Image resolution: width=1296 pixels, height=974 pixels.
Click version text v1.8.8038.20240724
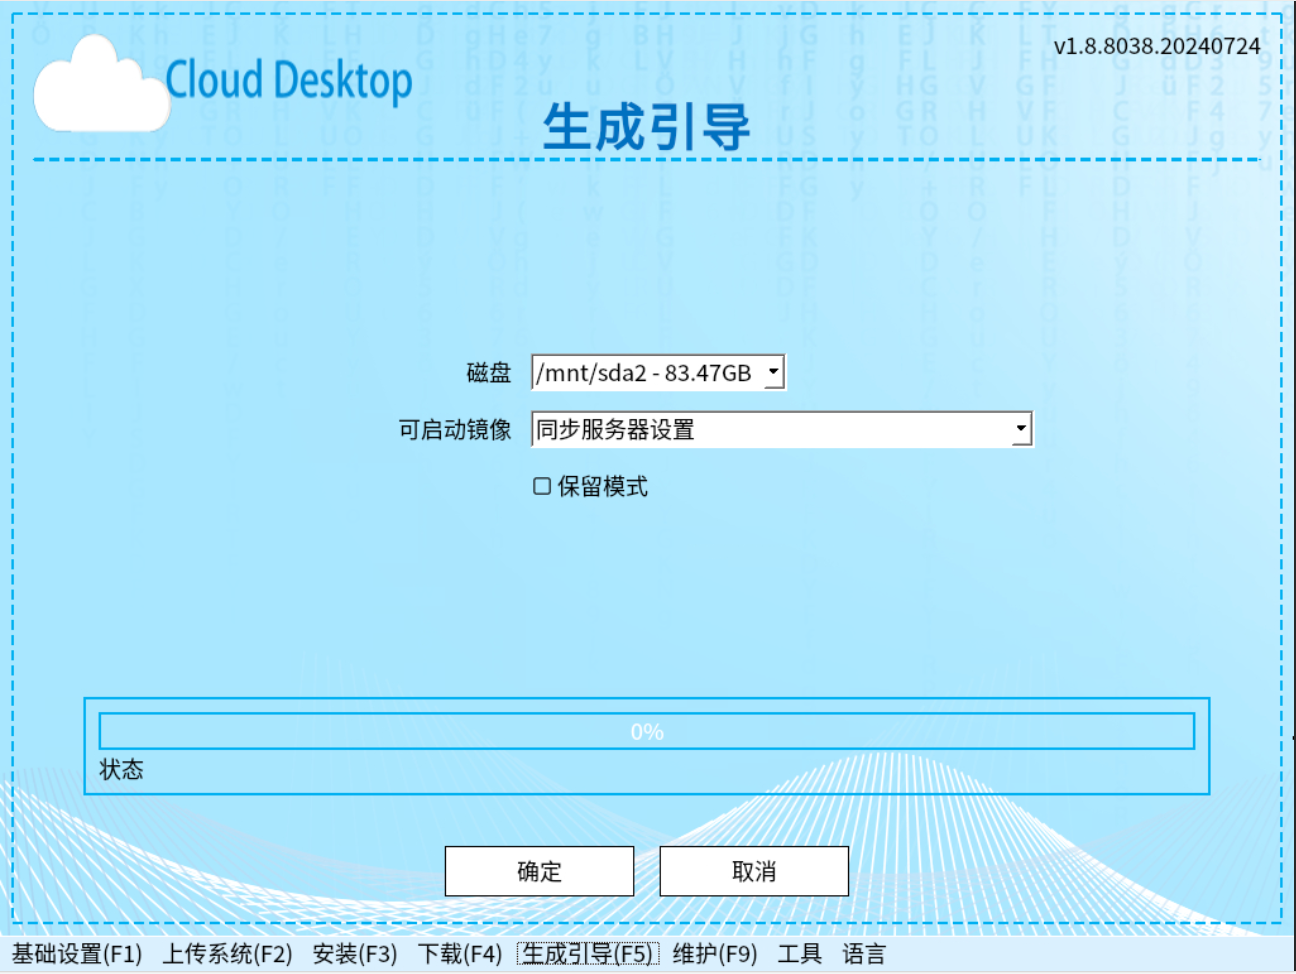tap(1157, 46)
